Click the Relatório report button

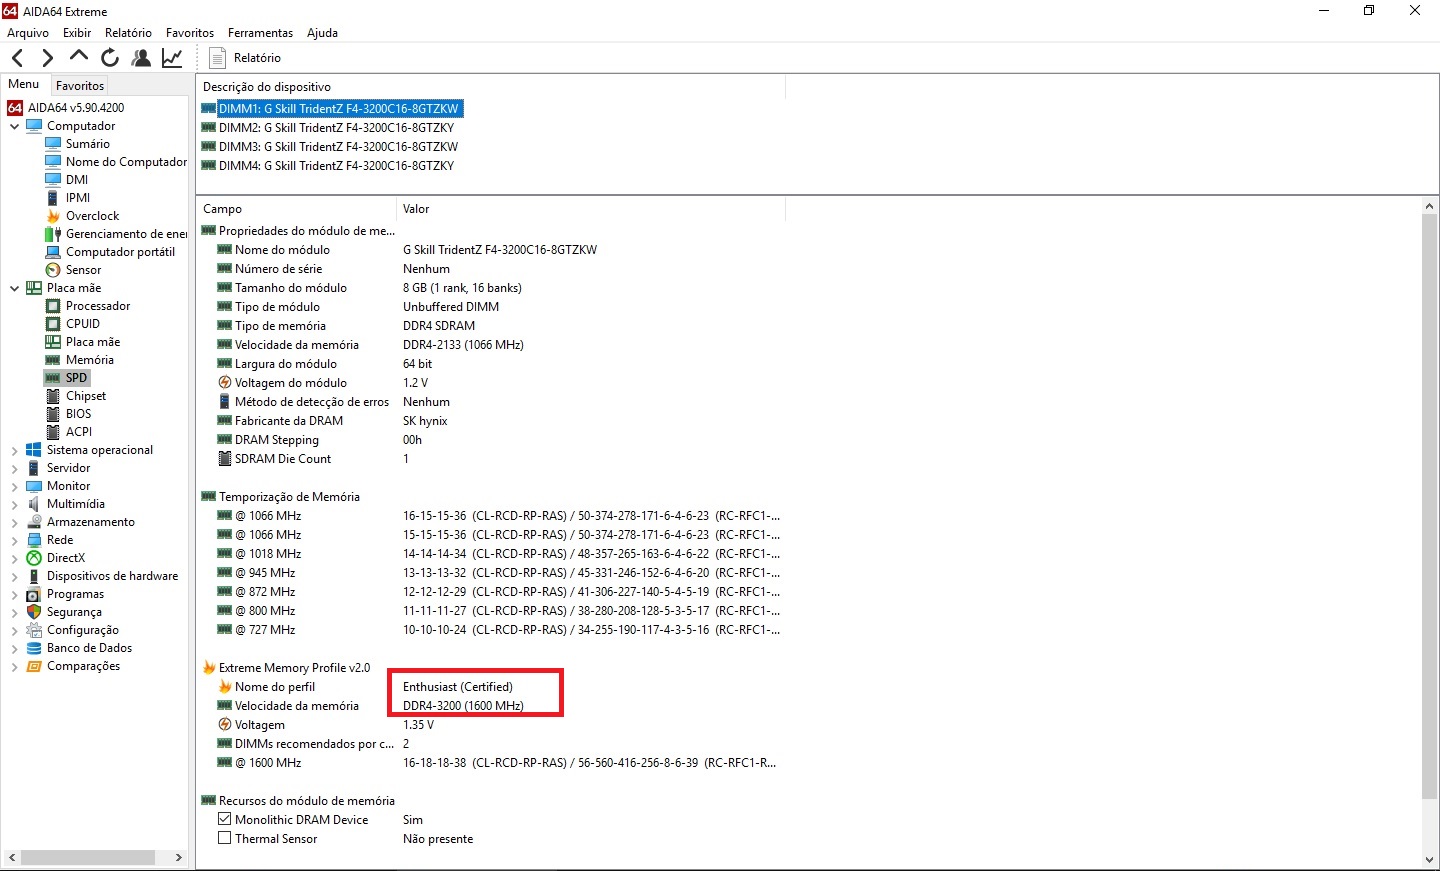[245, 58]
